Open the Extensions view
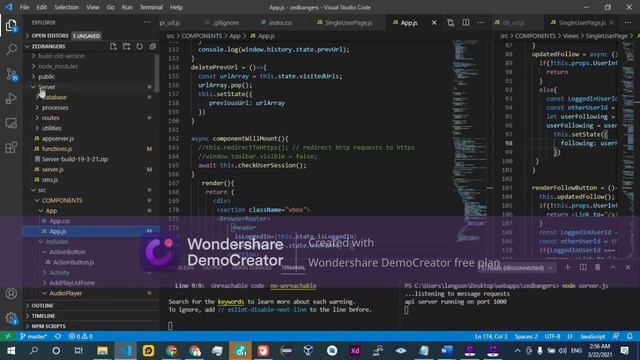 [11, 147]
